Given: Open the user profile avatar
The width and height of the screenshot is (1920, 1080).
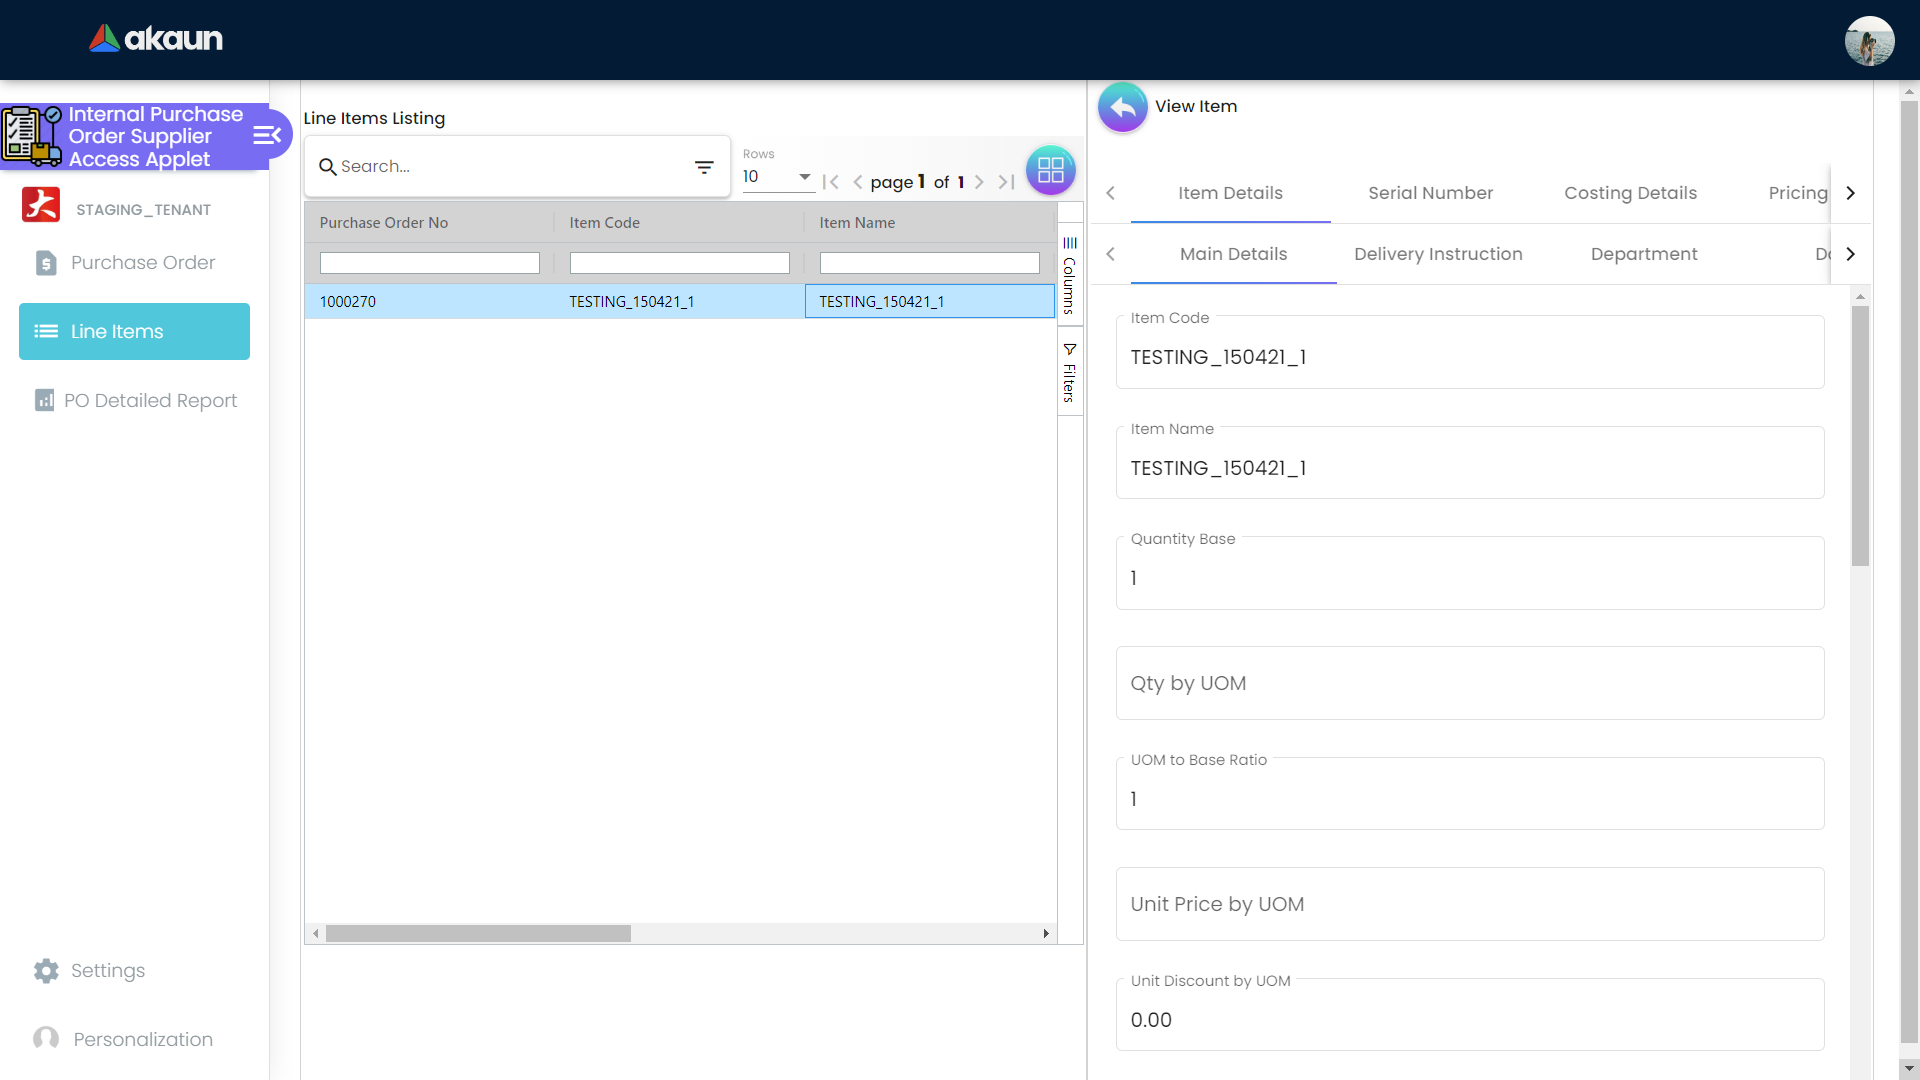Looking at the screenshot, I should tap(1868, 41).
